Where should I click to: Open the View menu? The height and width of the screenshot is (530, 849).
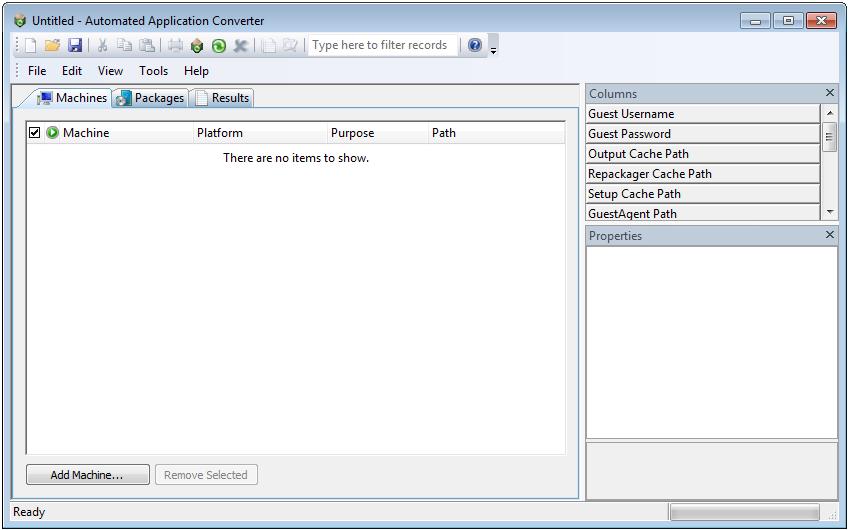[110, 71]
